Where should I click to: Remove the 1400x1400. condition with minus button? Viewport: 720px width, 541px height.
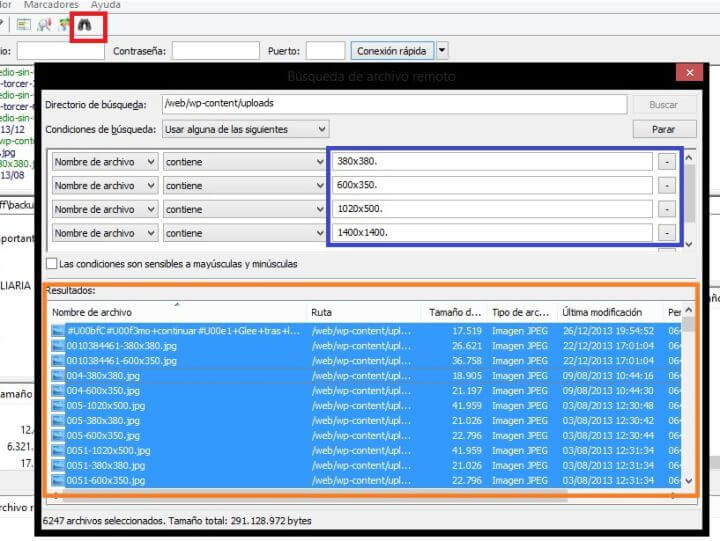click(667, 233)
